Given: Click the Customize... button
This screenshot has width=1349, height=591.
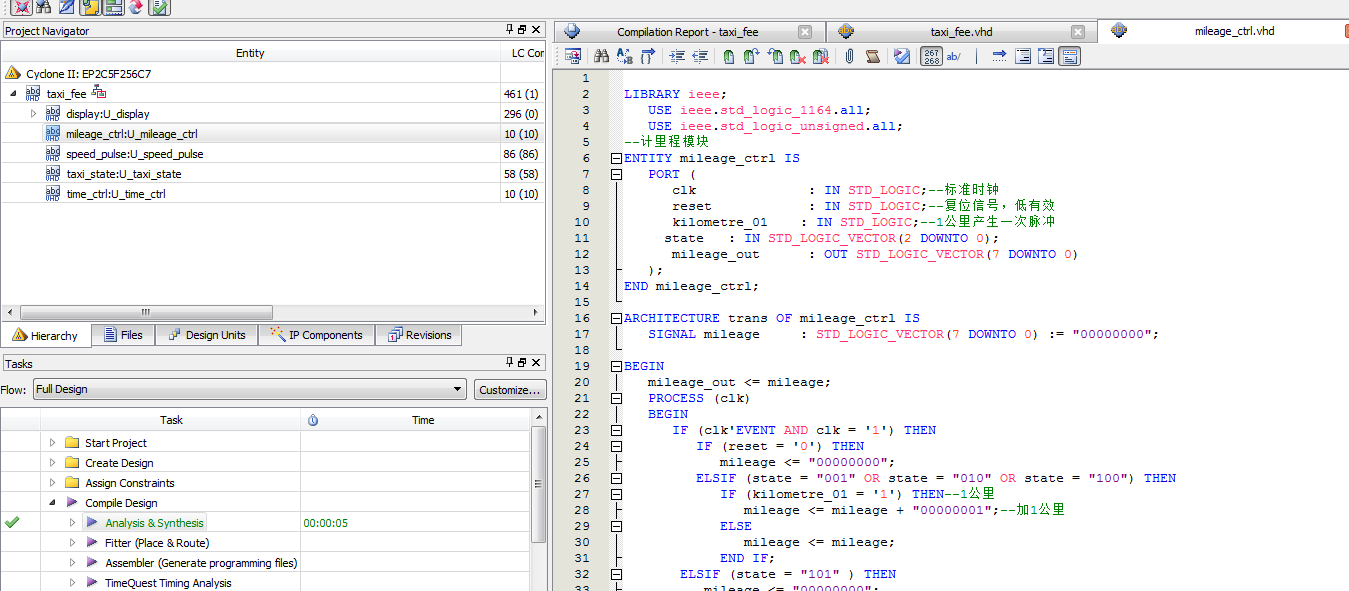Looking at the screenshot, I should (510, 389).
